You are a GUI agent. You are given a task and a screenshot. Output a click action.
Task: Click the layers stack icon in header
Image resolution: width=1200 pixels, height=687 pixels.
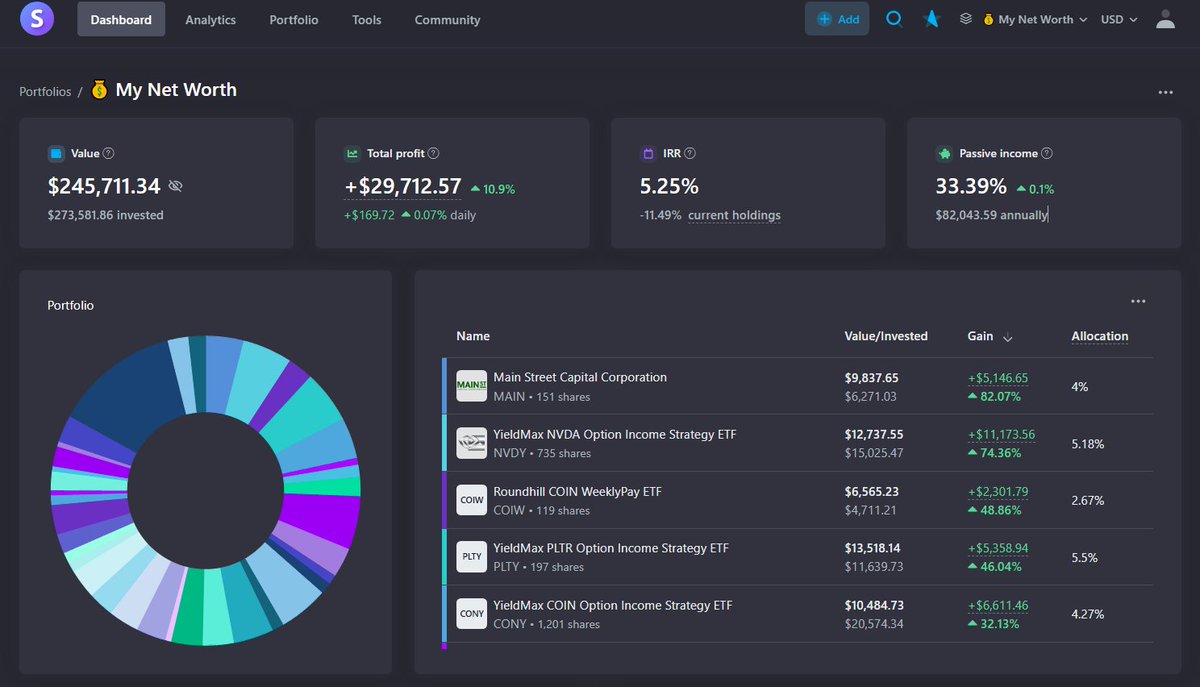point(965,19)
